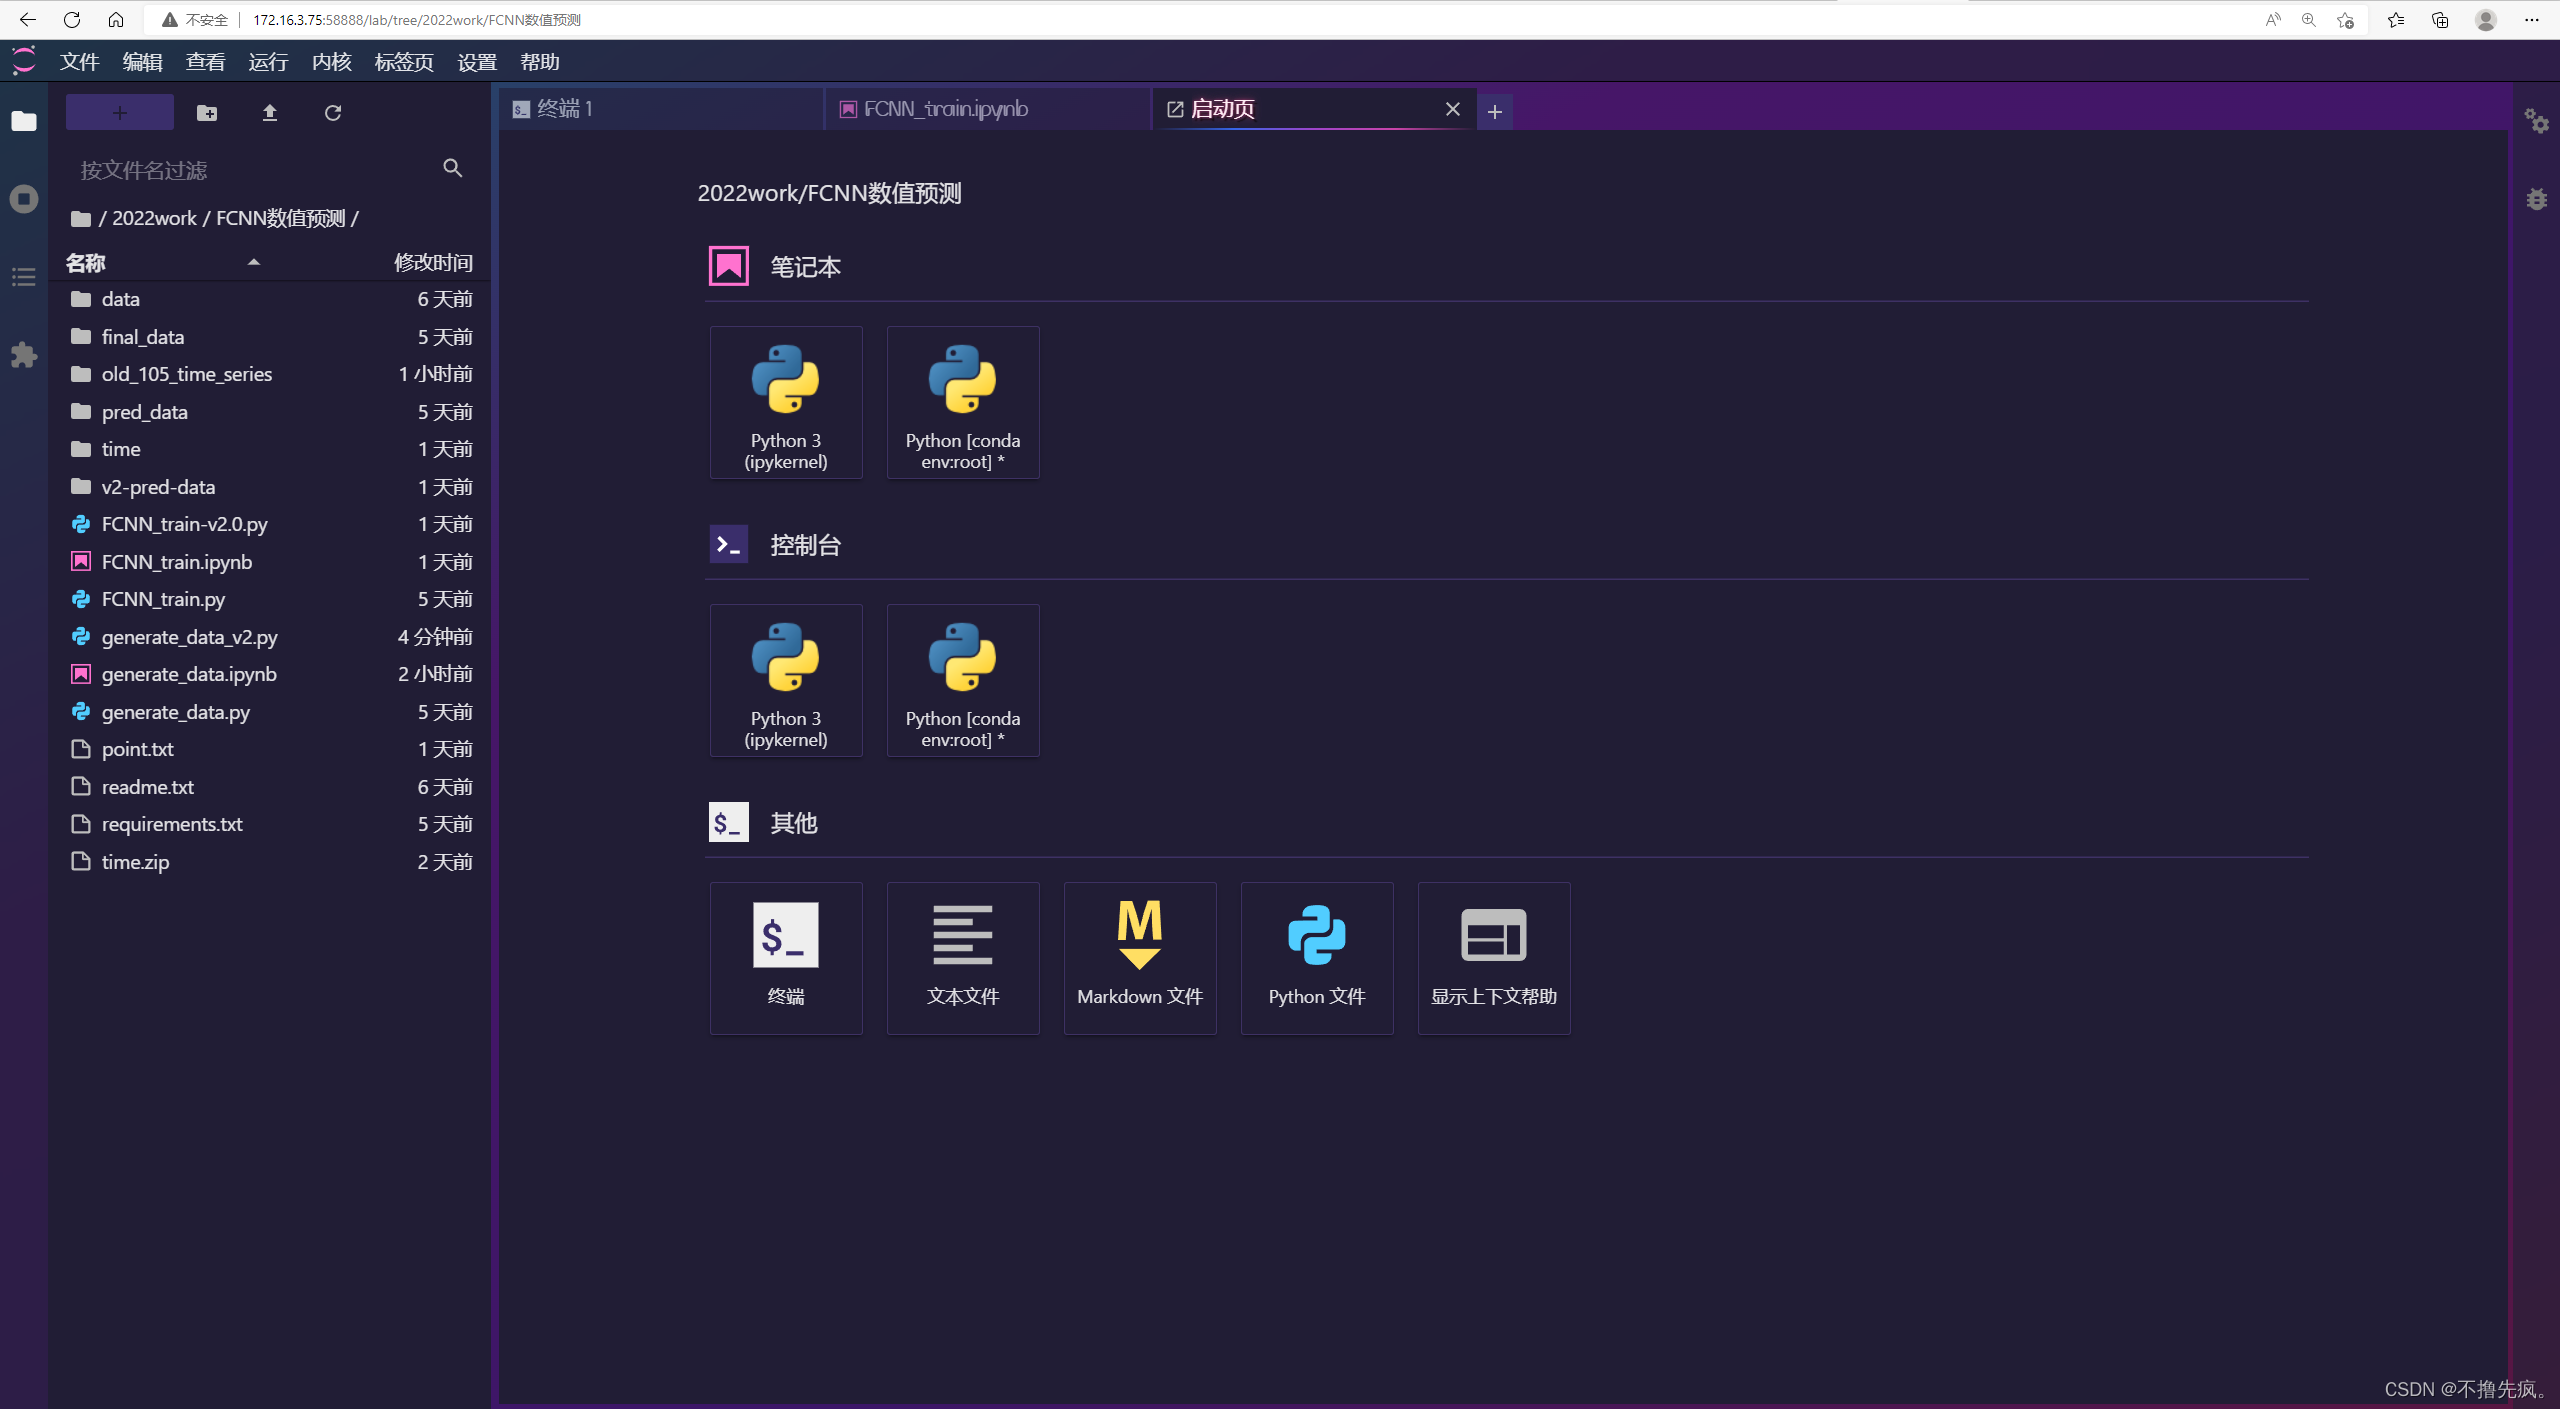Open the extension manager puzzle icon
This screenshot has height=1409, width=2560.
[24, 355]
